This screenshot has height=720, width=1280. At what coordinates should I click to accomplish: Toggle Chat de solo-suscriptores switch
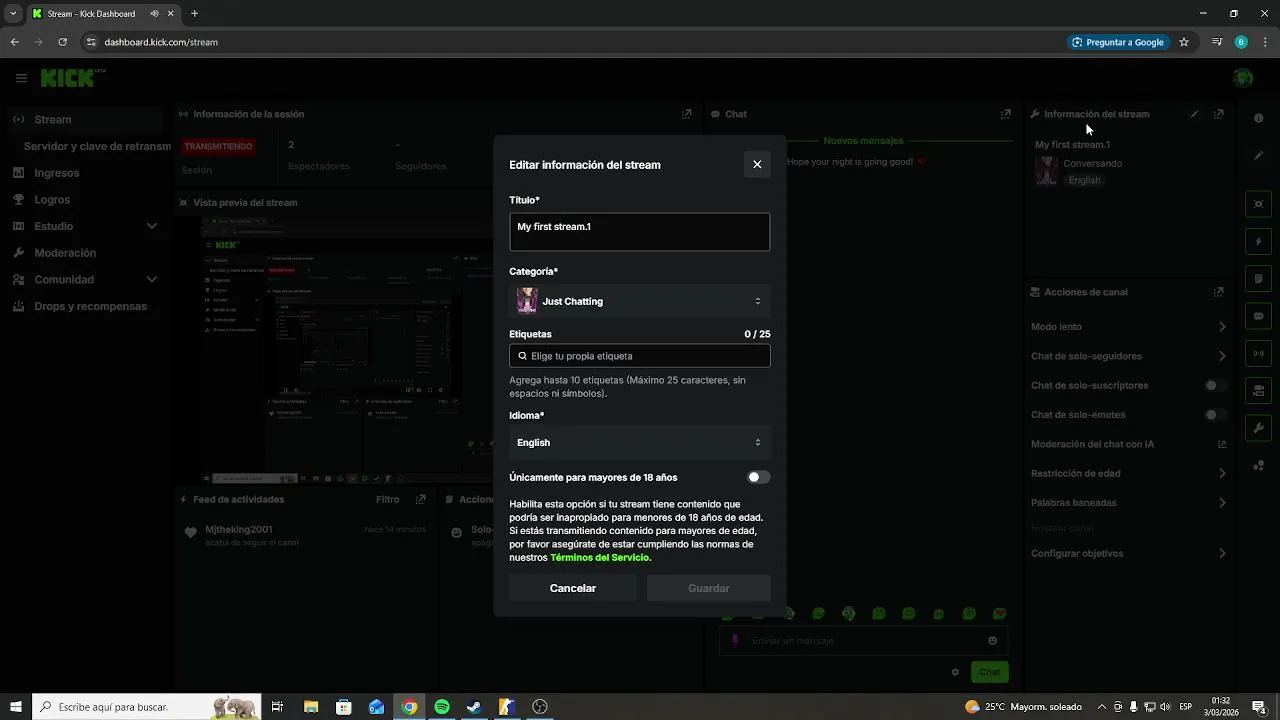tap(1215, 385)
